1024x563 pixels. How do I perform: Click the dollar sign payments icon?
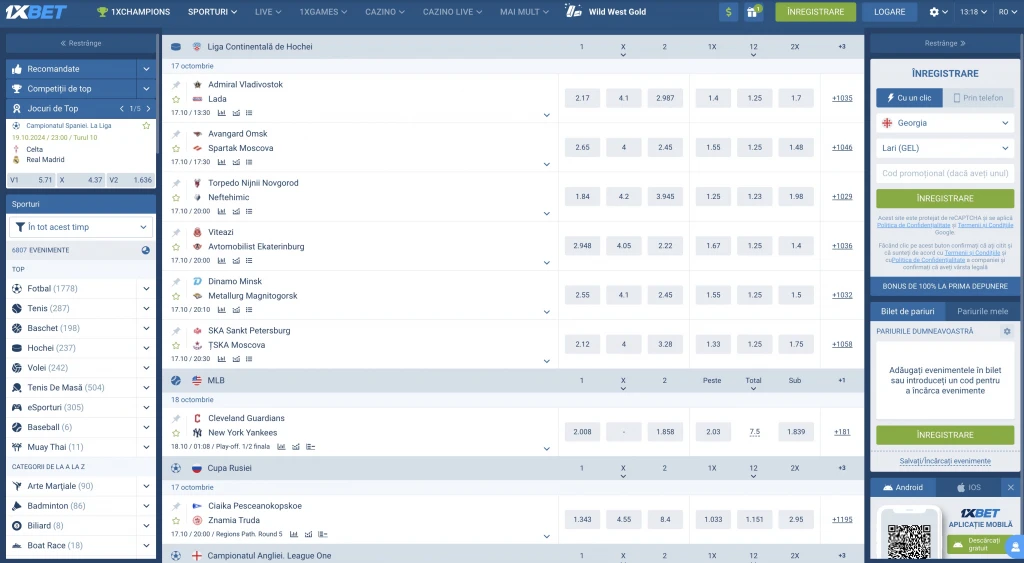click(x=728, y=12)
